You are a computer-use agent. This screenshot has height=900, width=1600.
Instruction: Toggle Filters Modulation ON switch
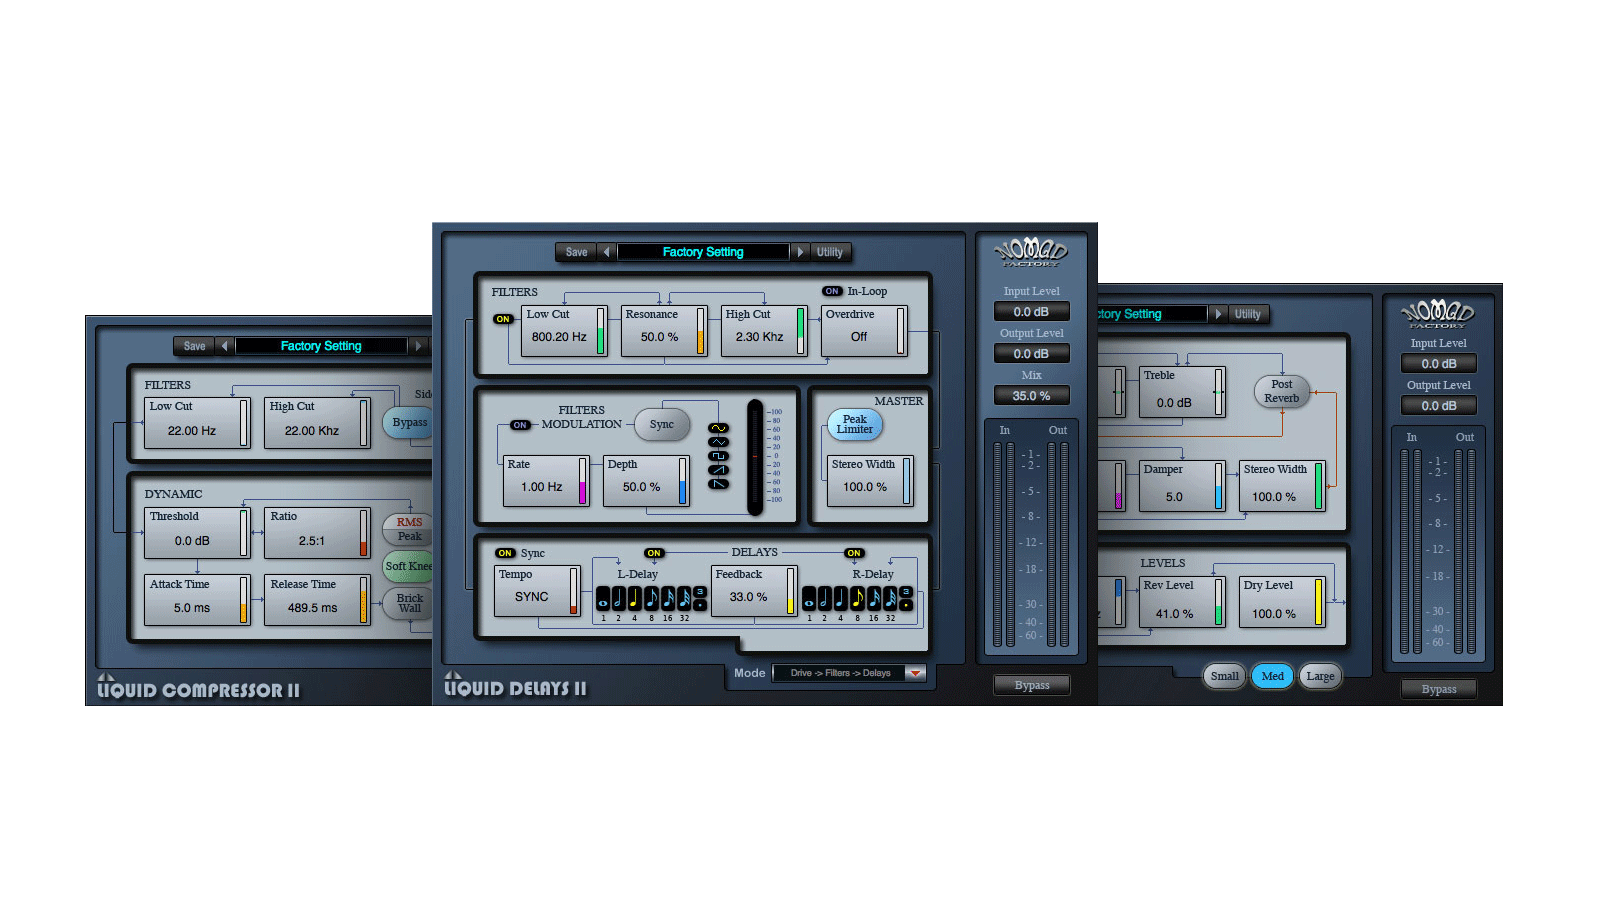(520, 425)
